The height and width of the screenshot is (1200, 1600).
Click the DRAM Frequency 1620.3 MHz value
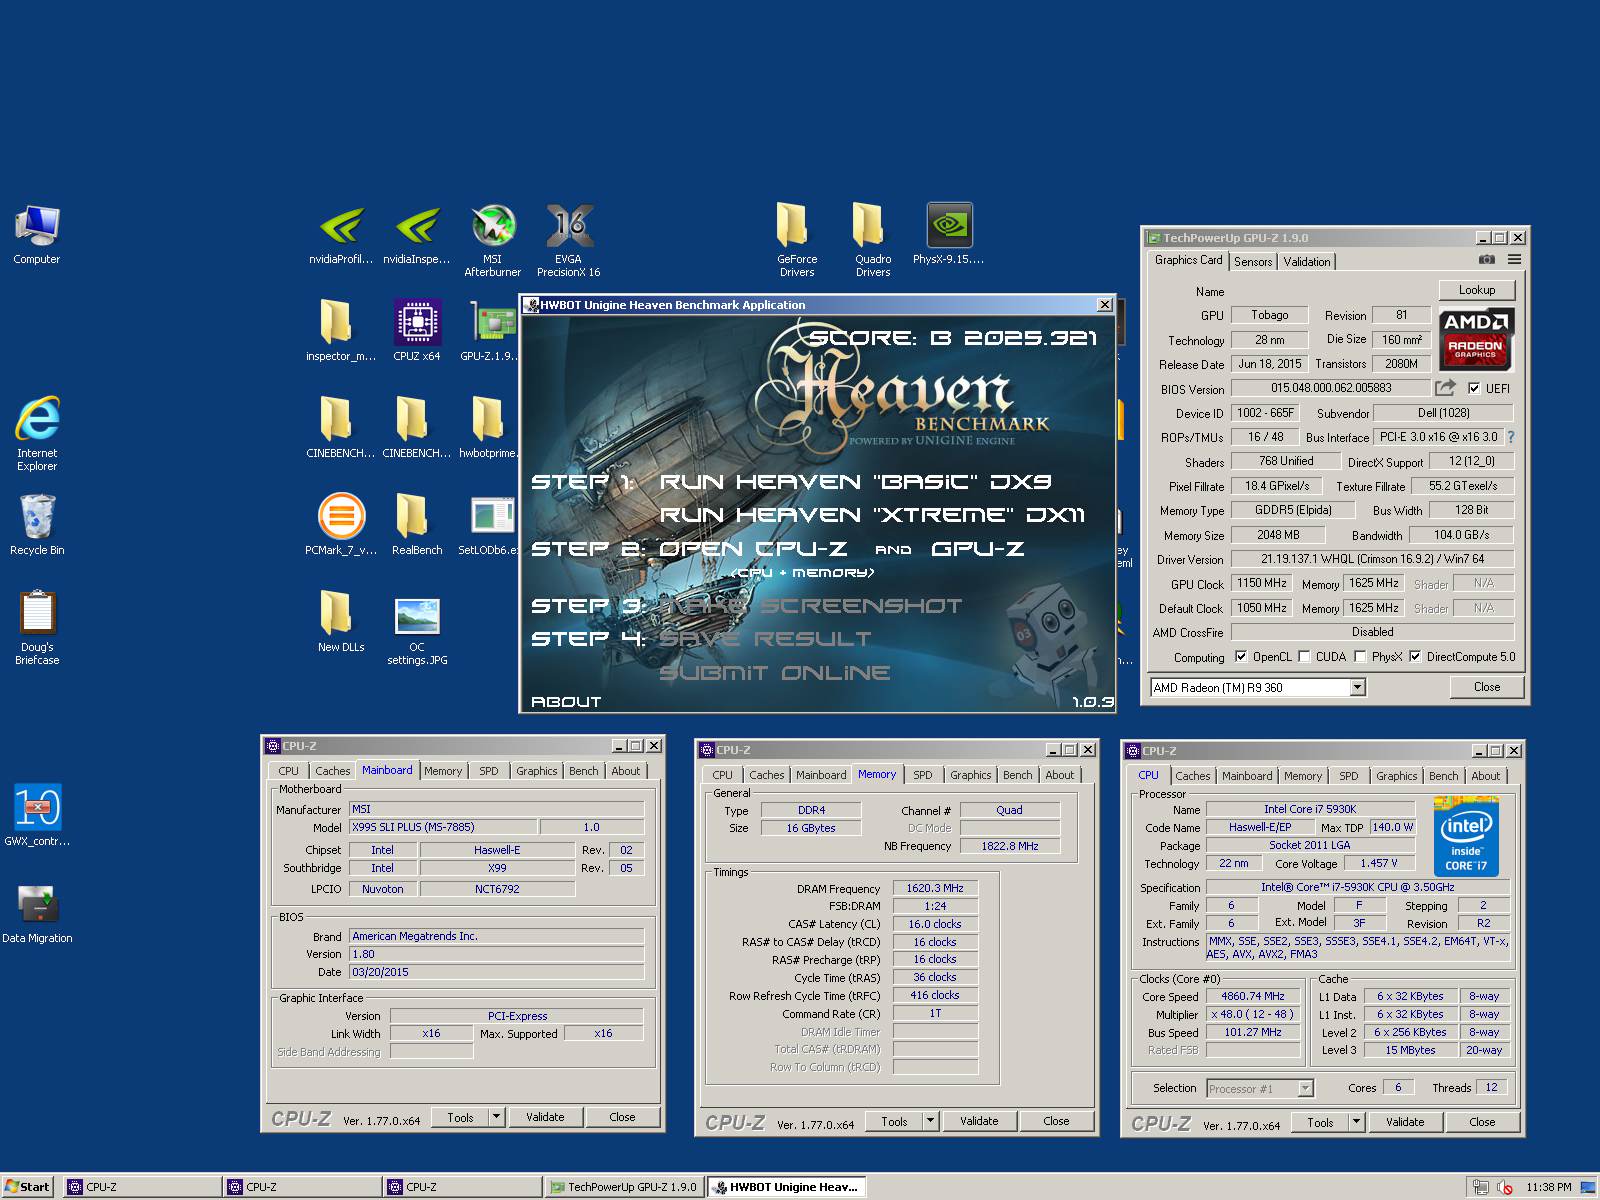935,888
